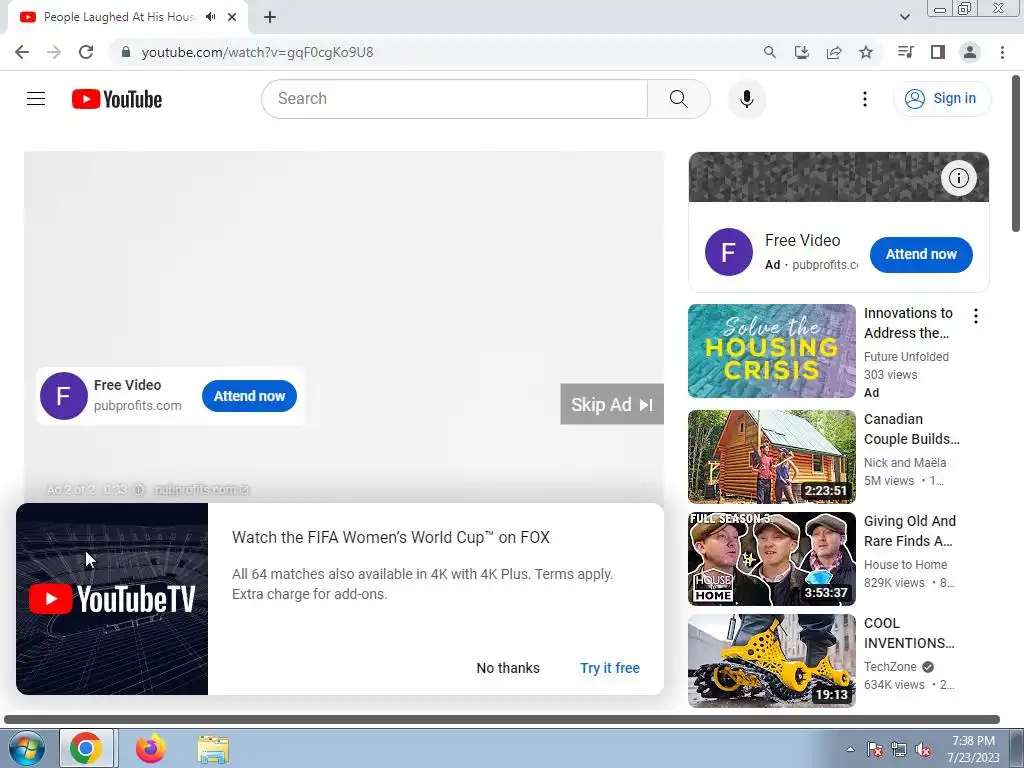This screenshot has height=768, width=1024.
Task: Open the network tray icon
Action: click(899, 750)
